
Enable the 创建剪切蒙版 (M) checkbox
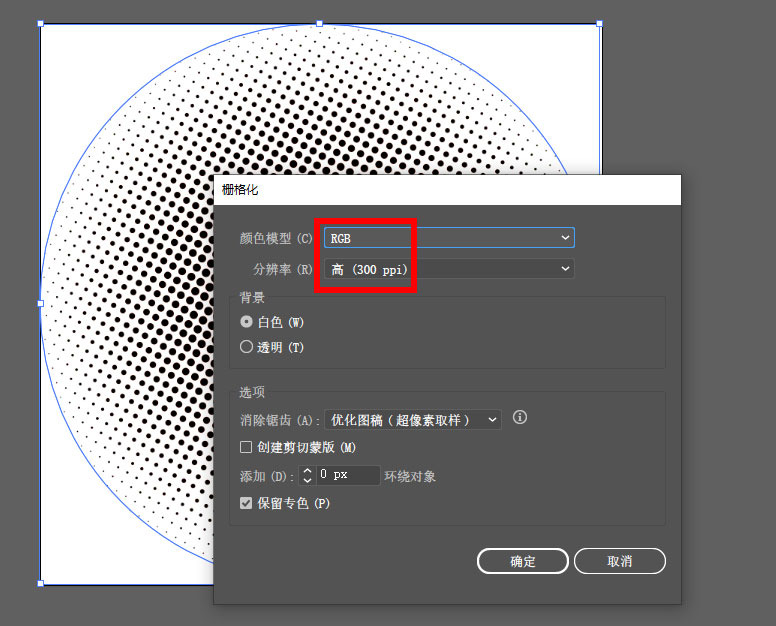click(245, 447)
